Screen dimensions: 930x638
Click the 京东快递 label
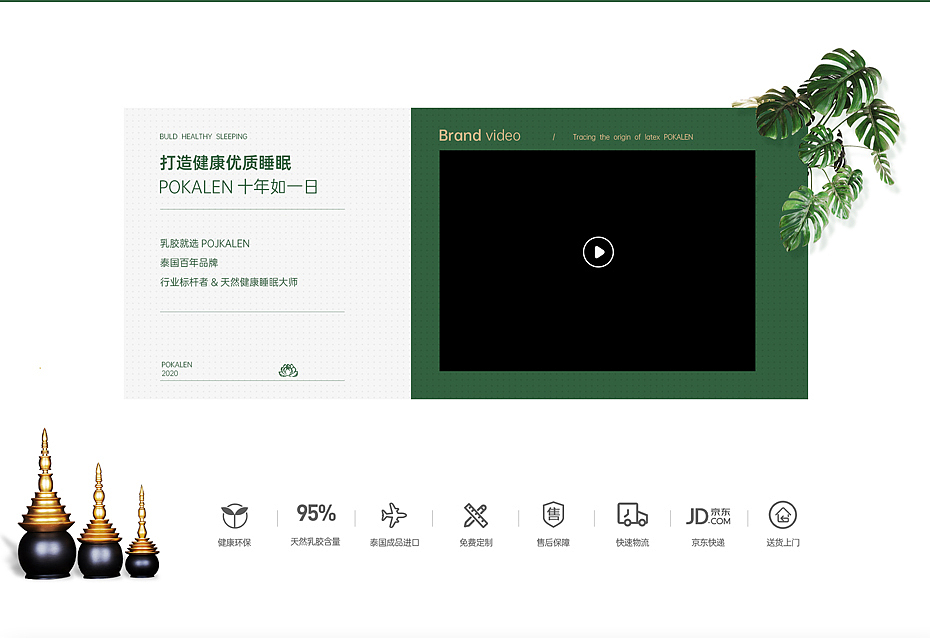[x=708, y=543]
